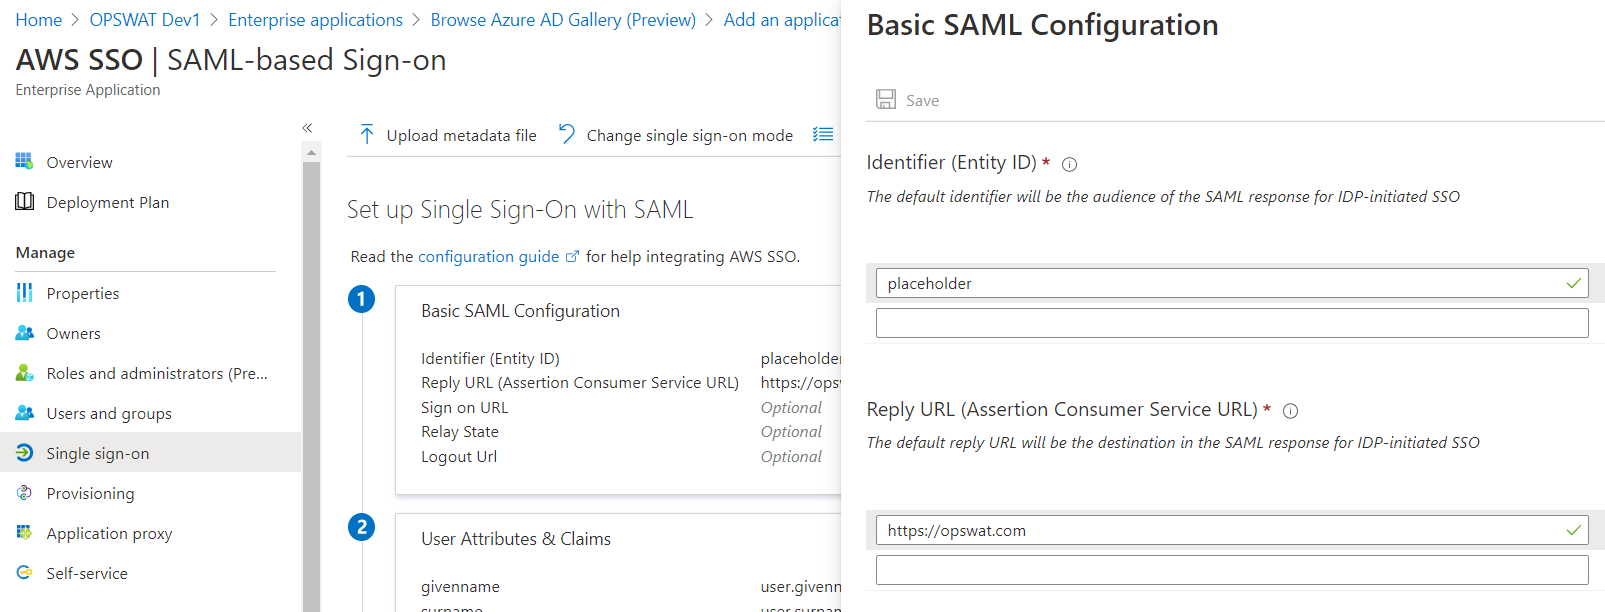Click the Reply URL info icon

(x=1290, y=411)
